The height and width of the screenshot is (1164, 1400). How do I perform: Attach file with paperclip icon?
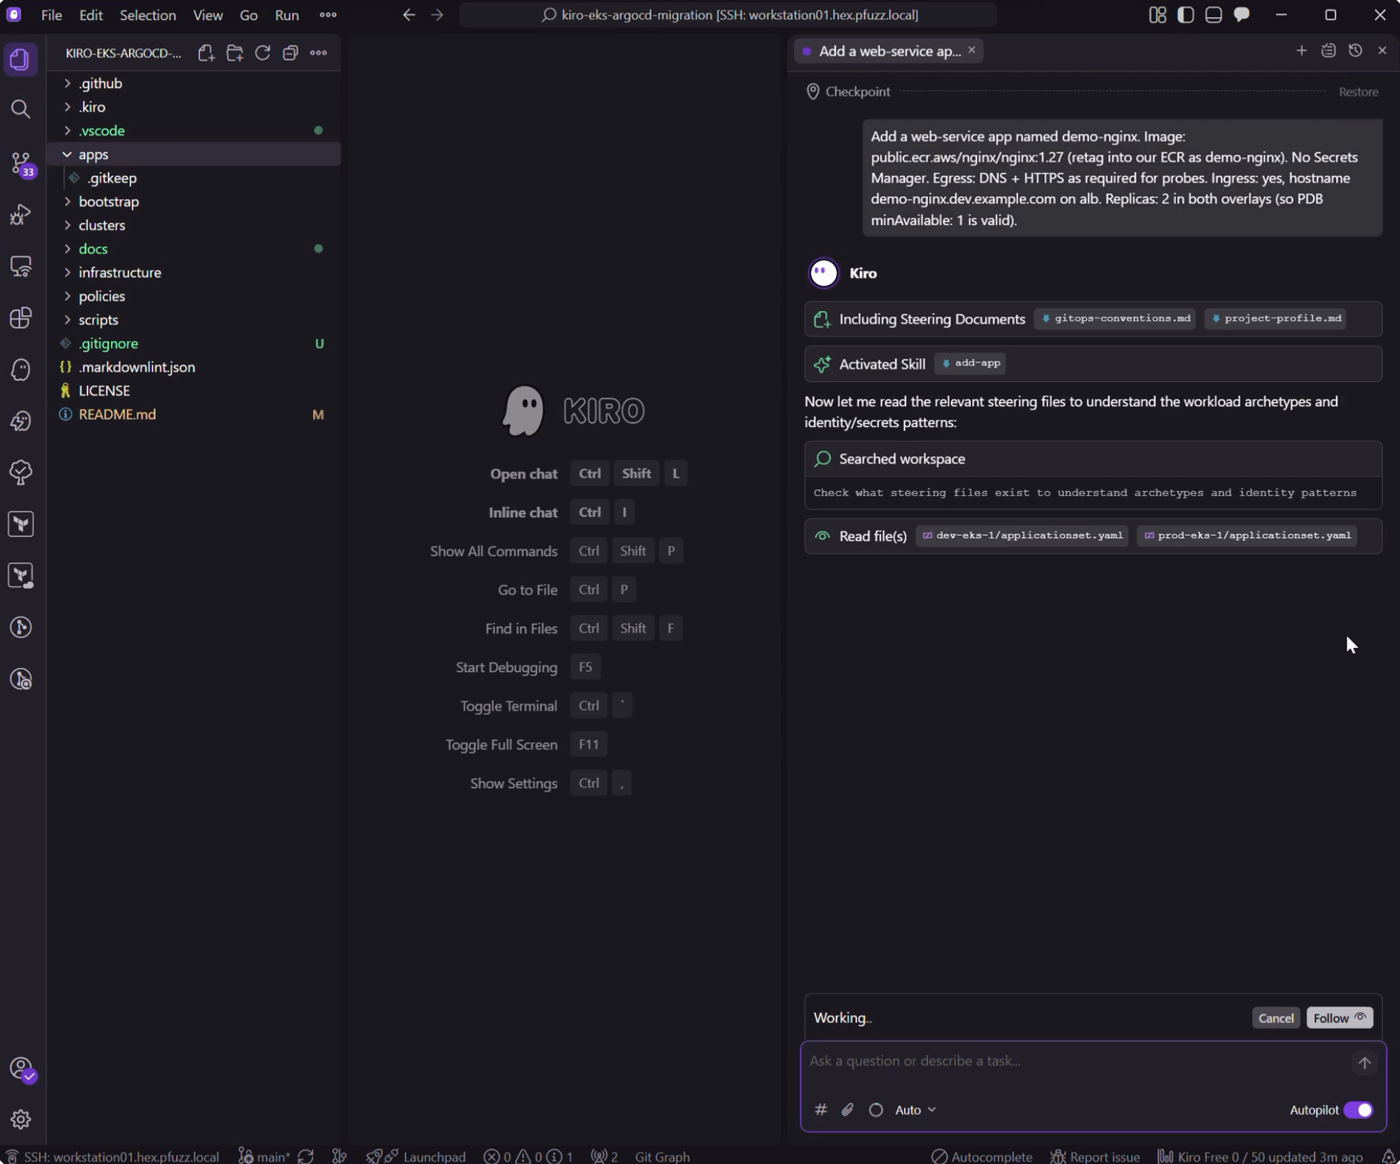(x=847, y=1109)
